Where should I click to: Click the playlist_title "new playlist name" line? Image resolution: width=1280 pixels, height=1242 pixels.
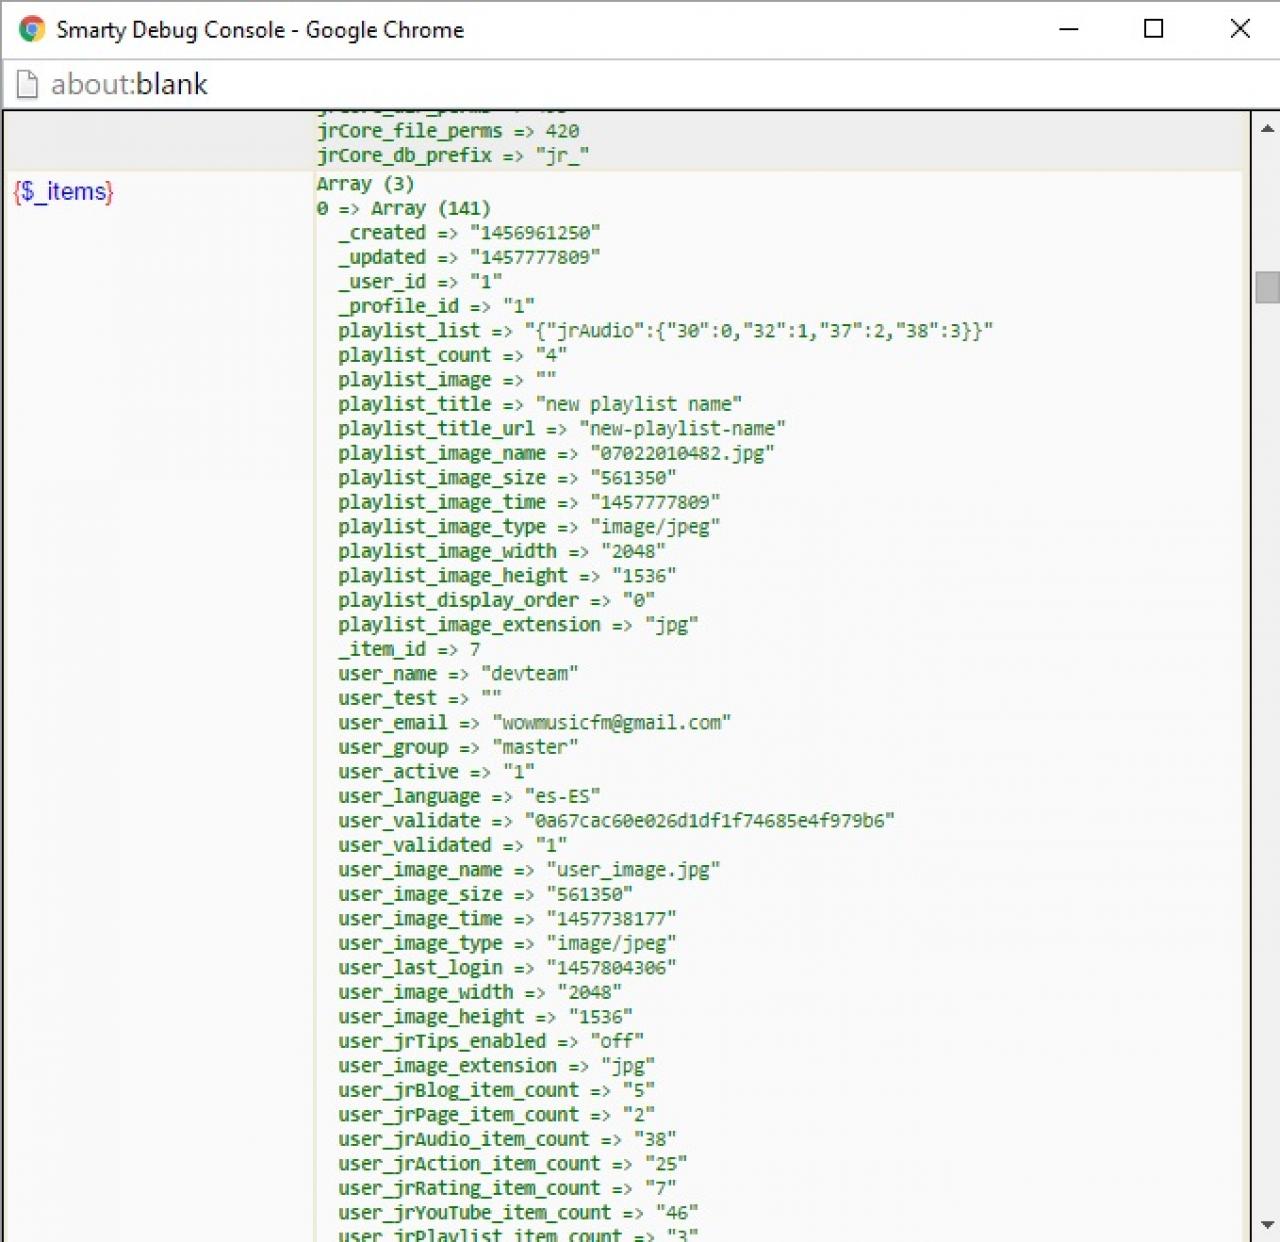539,404
